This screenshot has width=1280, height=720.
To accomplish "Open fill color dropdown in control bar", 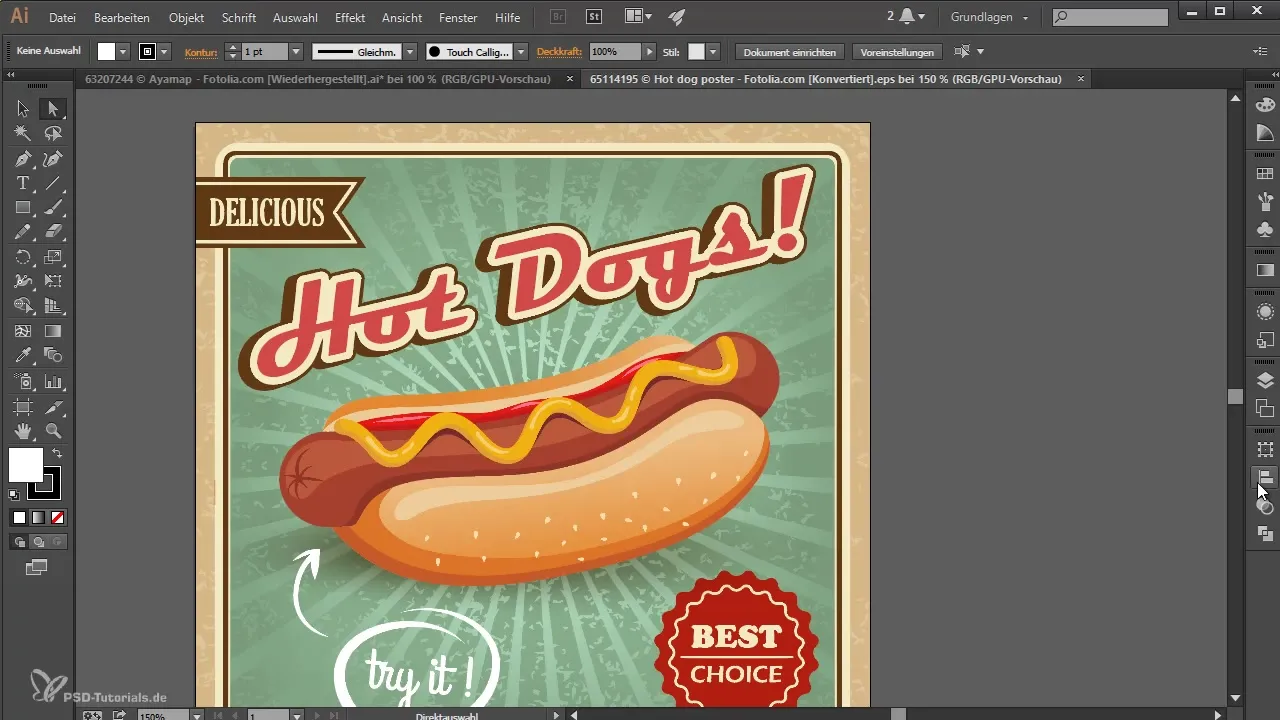I will tap(124, 51).
